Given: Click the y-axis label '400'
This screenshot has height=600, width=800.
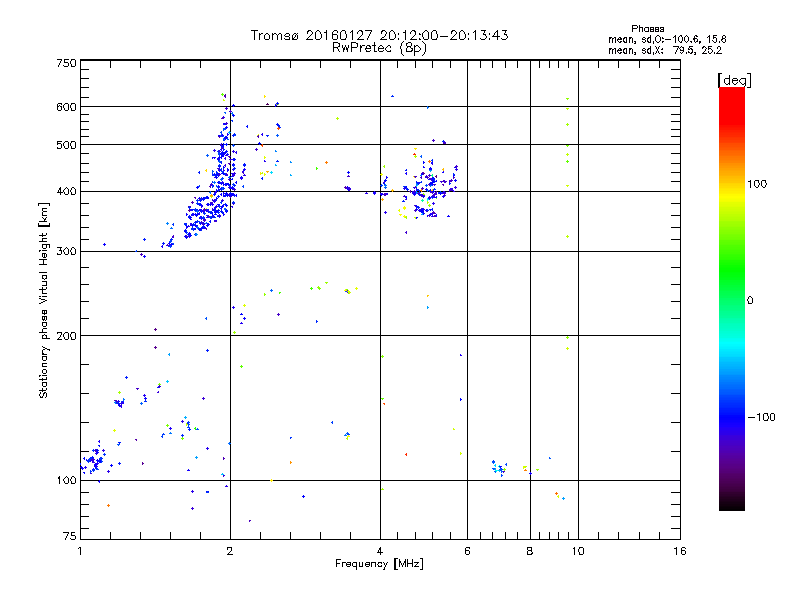Looking at the screenshot, I should pyautogui.click(x=67, y=192).
